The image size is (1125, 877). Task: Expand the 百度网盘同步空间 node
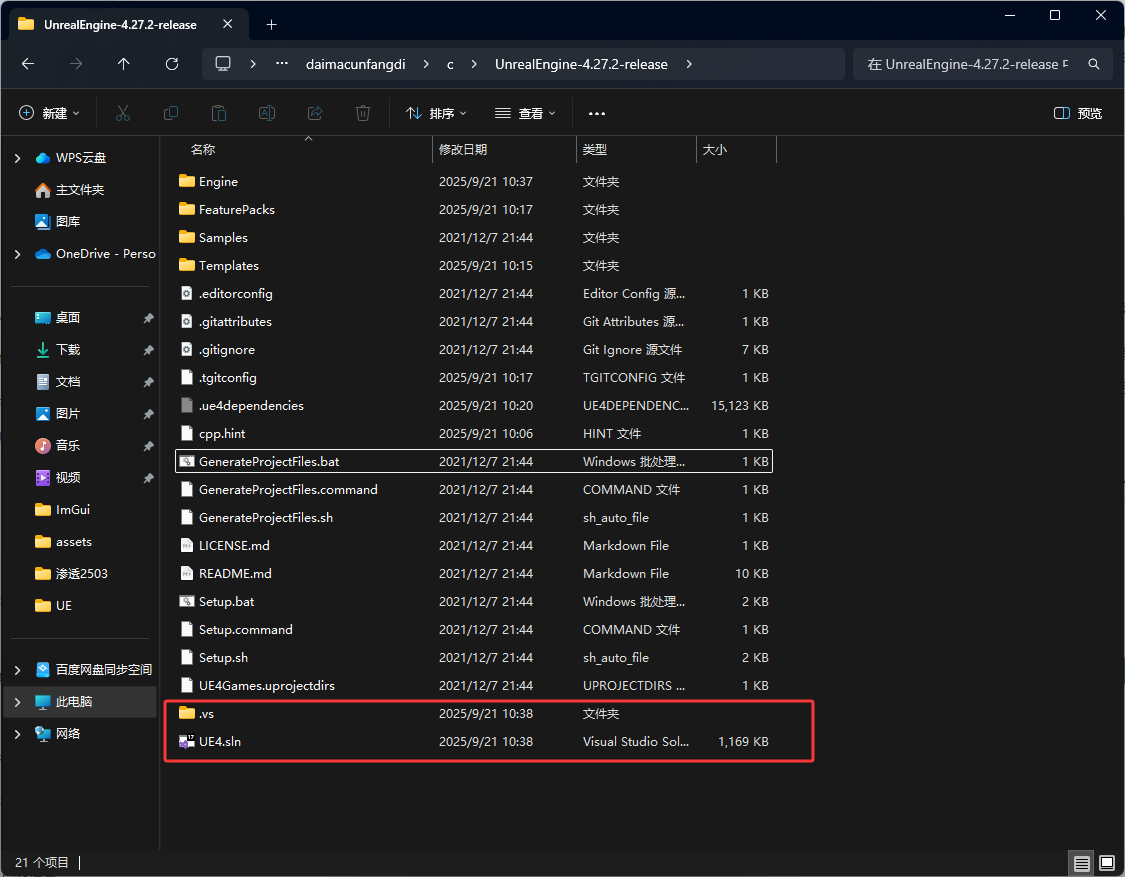point(17,670)
